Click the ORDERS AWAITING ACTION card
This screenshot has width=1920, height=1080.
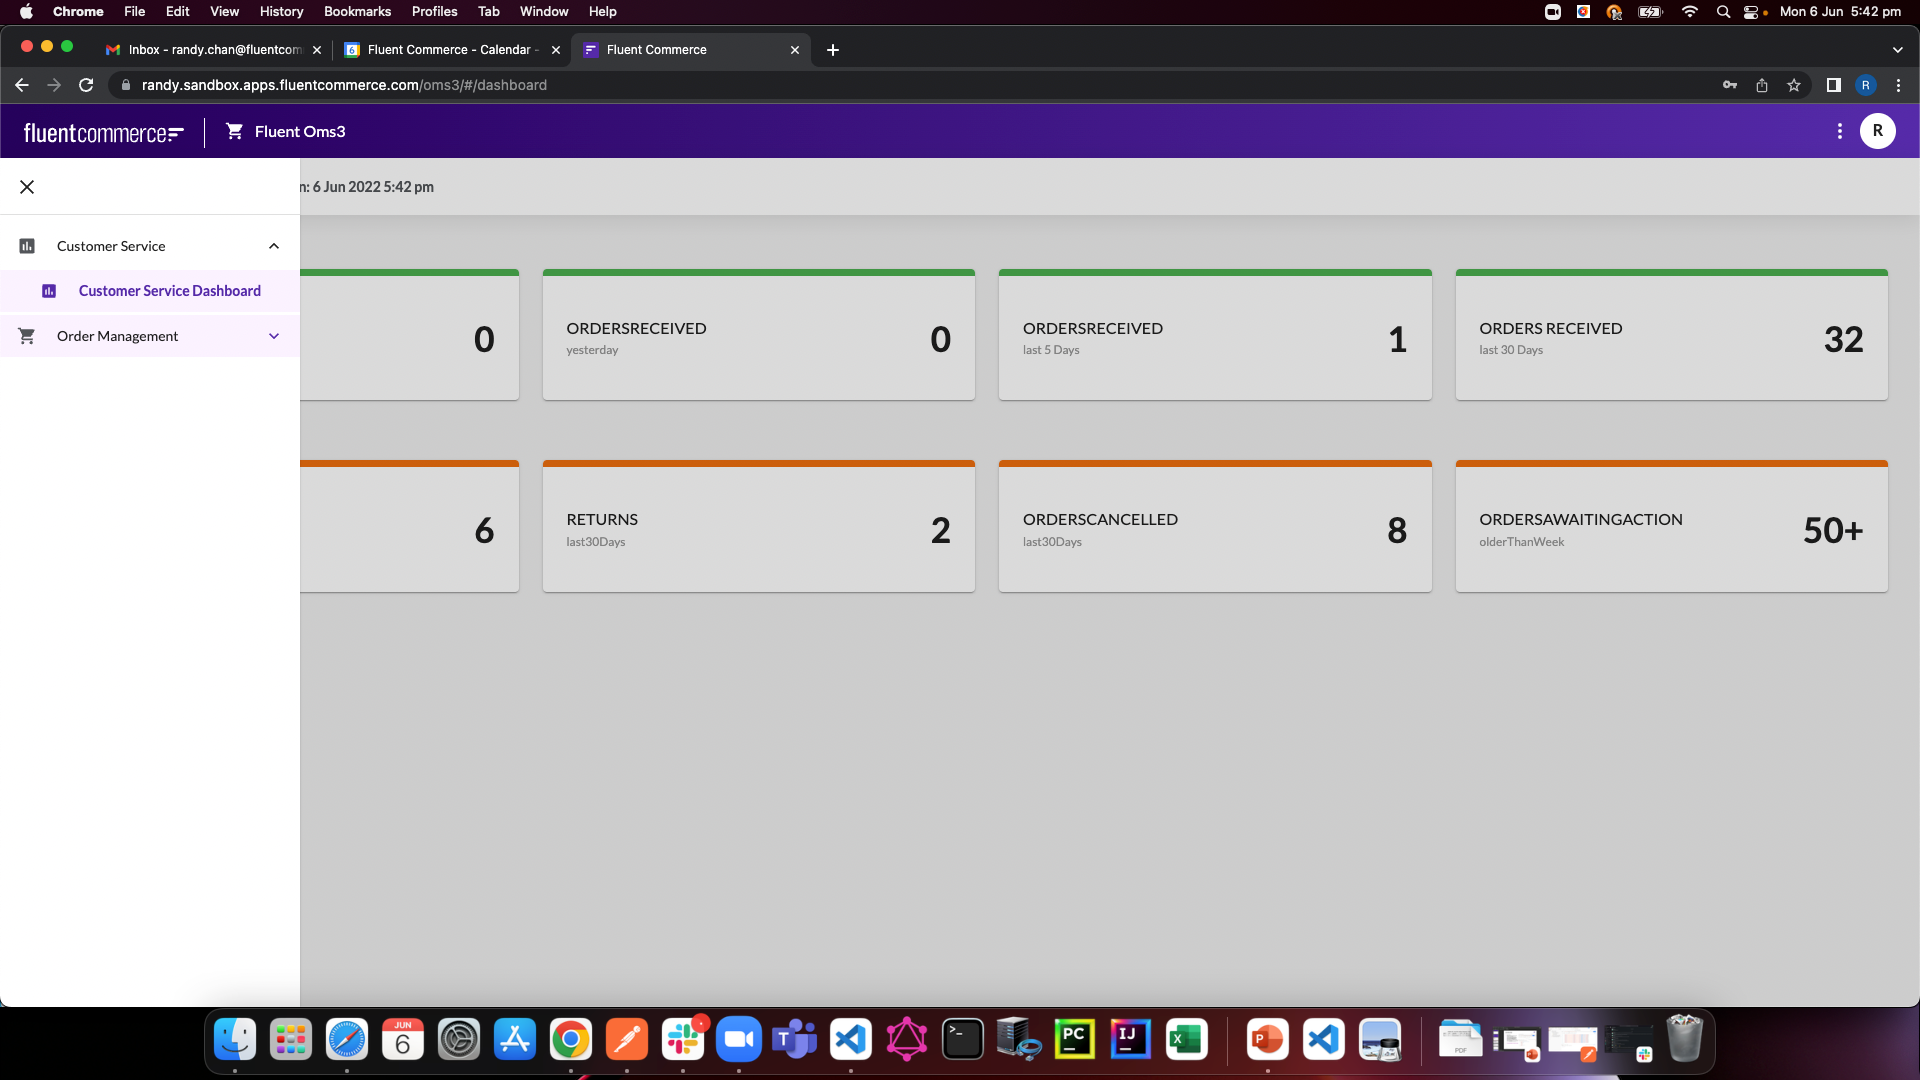(1671, 529)
